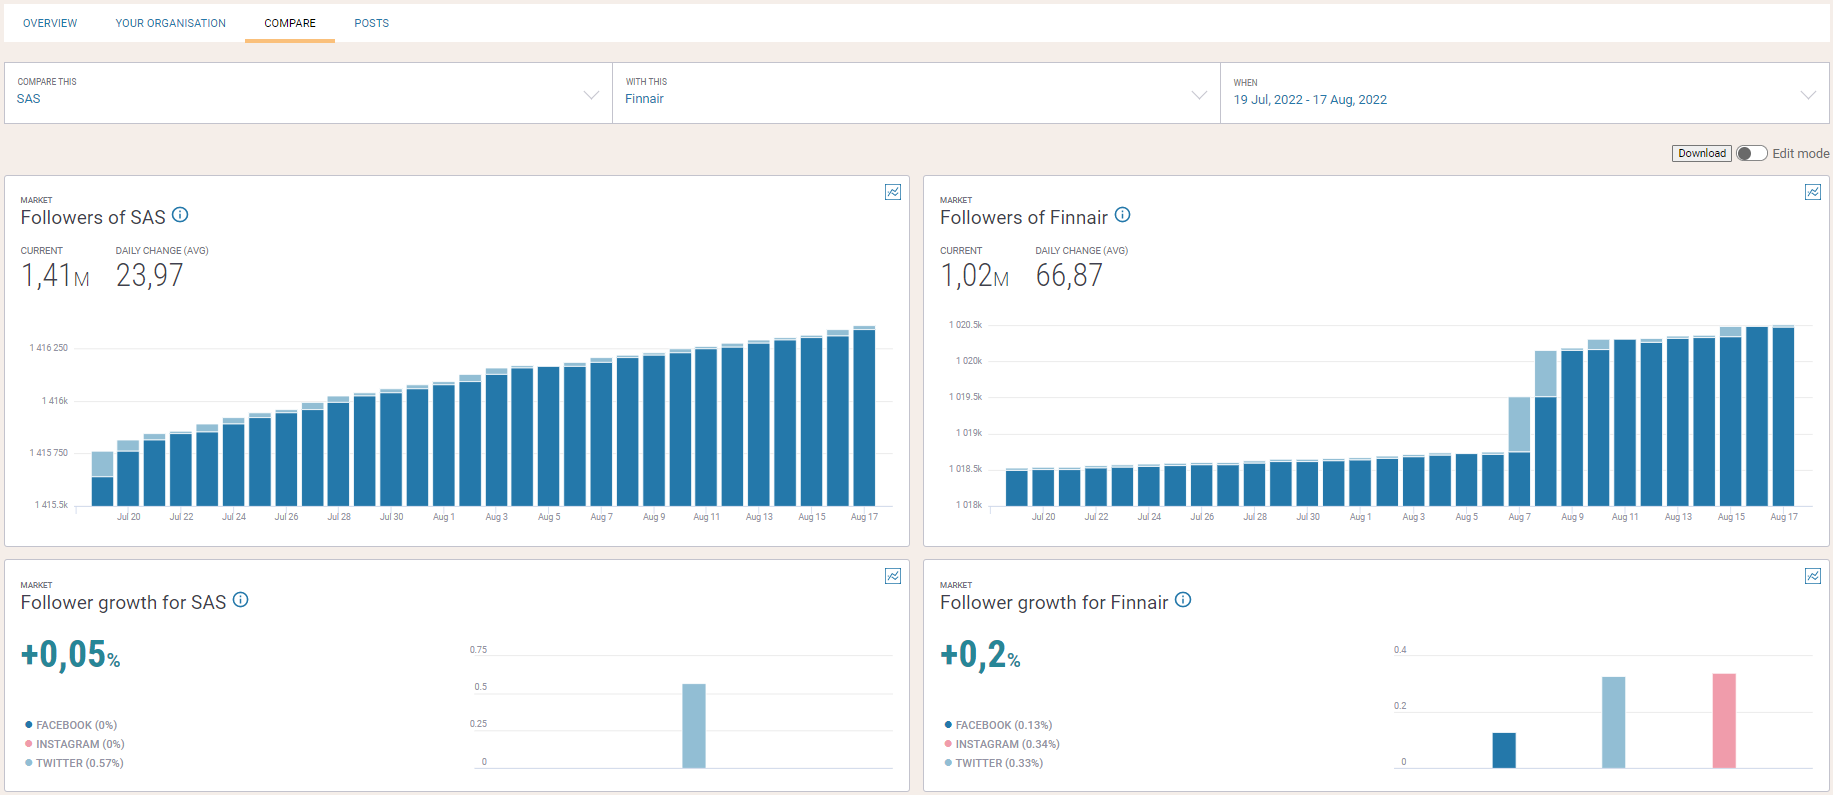Screen dimensions: 1833x795
Task: Show info tooltip for Follower growth for Finnair
Action: point(1183,600)
